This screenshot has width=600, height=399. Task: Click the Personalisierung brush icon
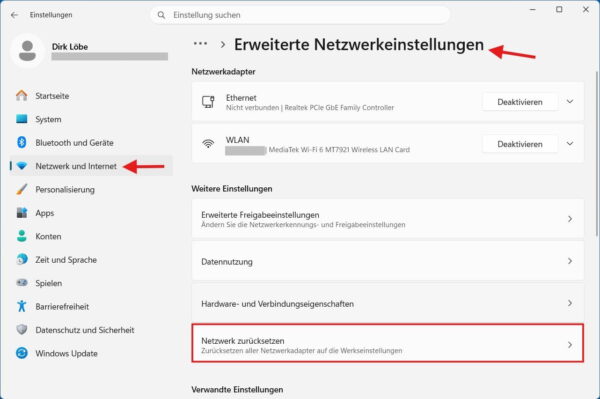click(x=22, y=189)
